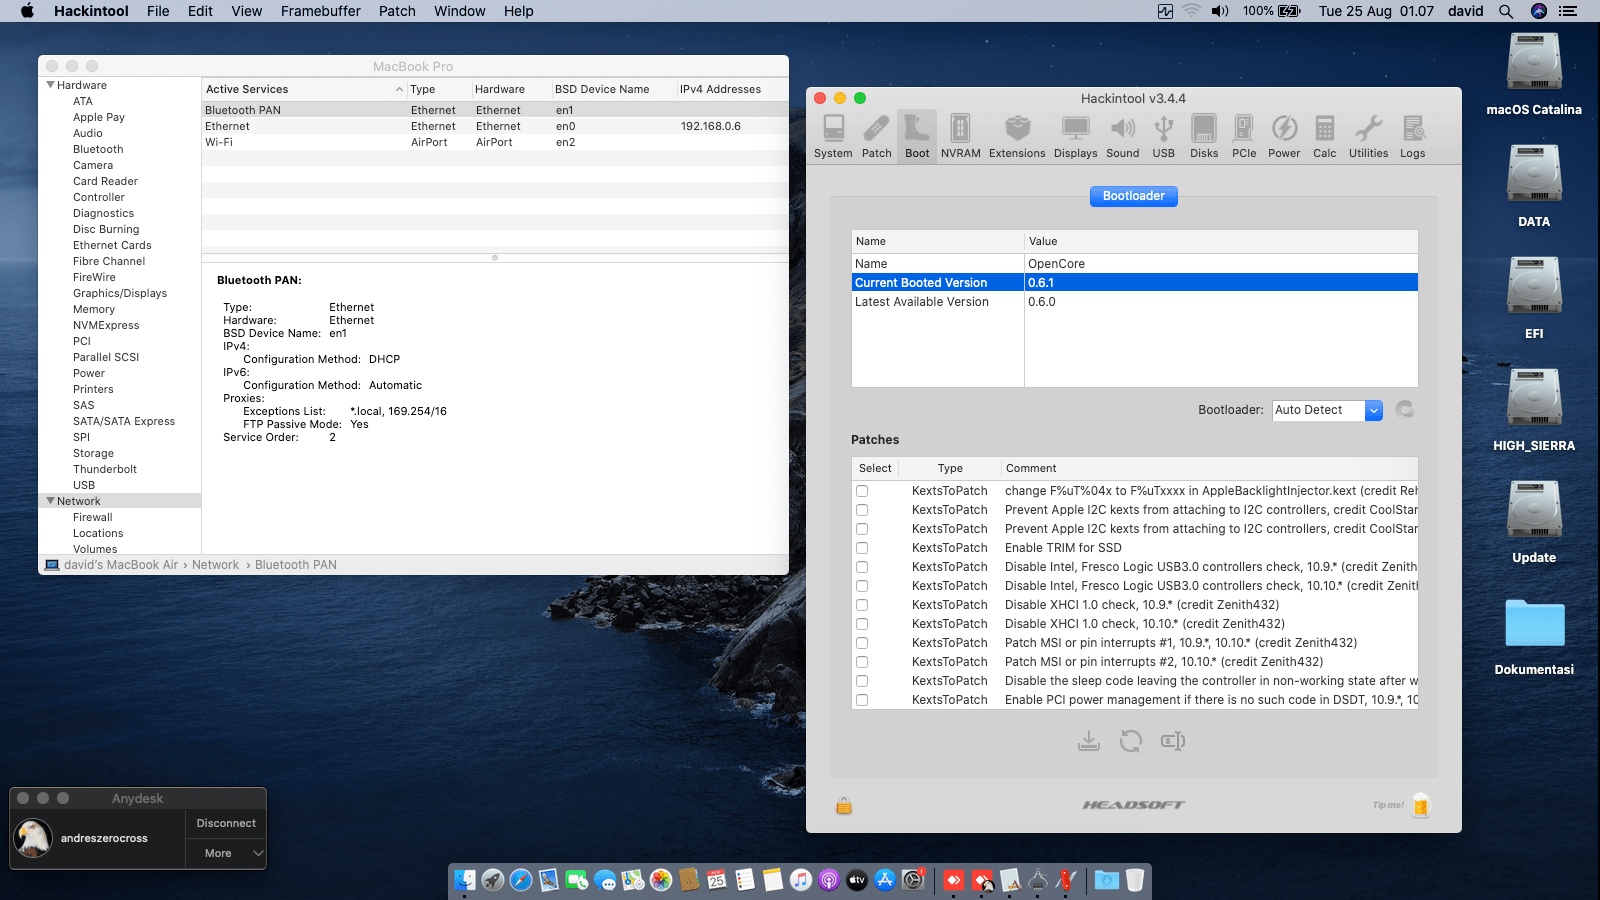Image resolution: width=1600 pixels, height=900 pixels.
Task: Collapse the Hardware section in sidebar
Action: tap(50, 85)
